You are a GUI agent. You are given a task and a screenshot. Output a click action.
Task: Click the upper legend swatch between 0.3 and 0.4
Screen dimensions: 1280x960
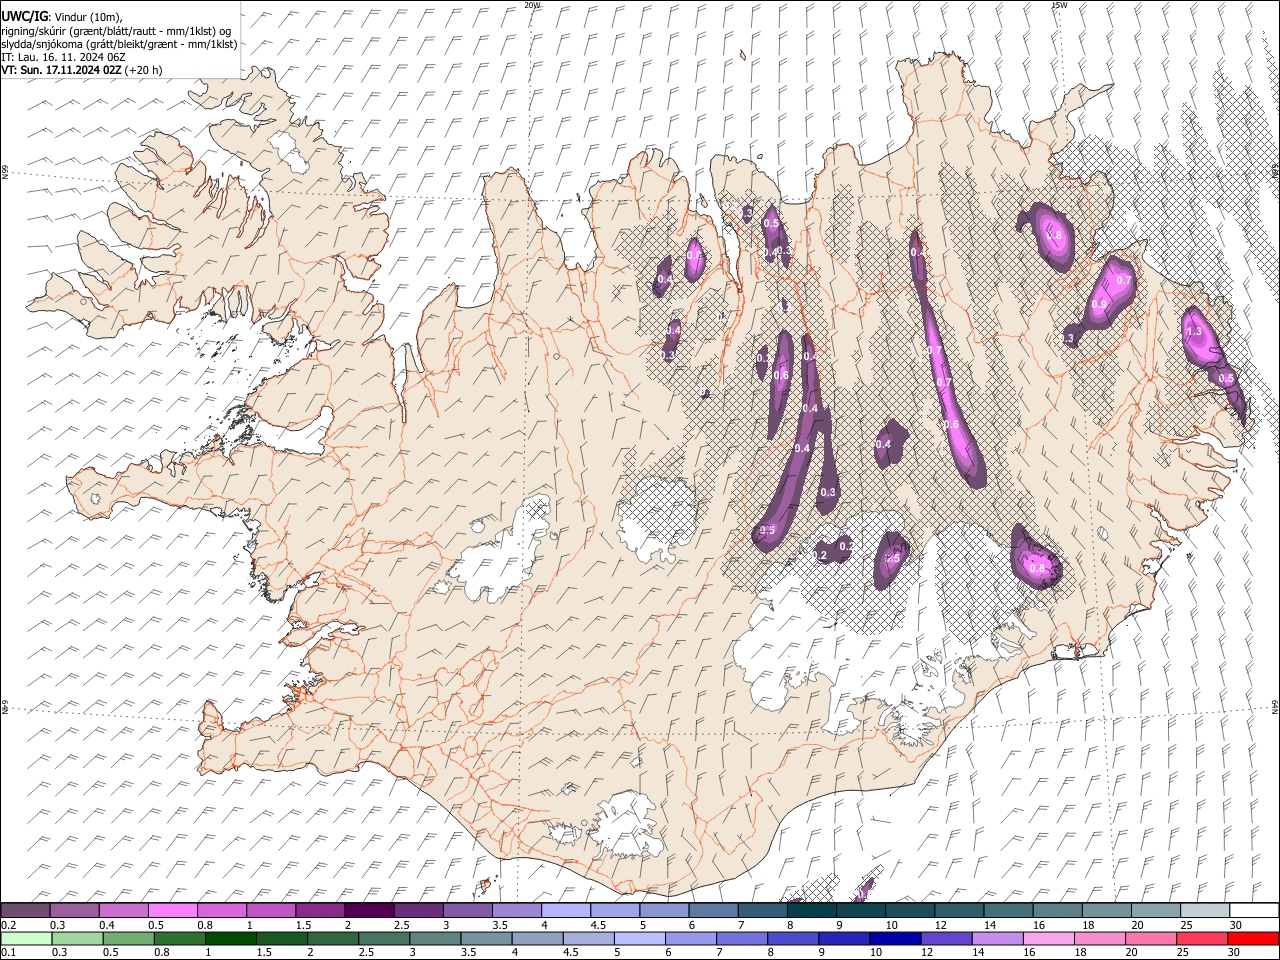(74, 910)
